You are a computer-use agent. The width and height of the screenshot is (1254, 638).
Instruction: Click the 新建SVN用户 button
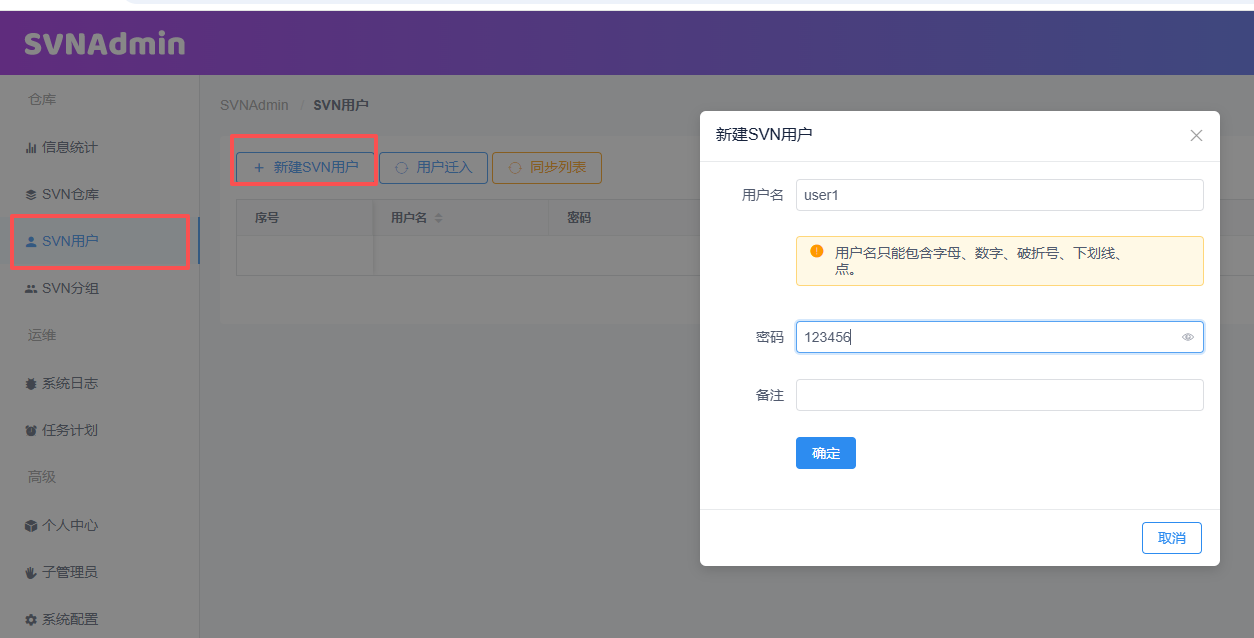coord(306,168)
